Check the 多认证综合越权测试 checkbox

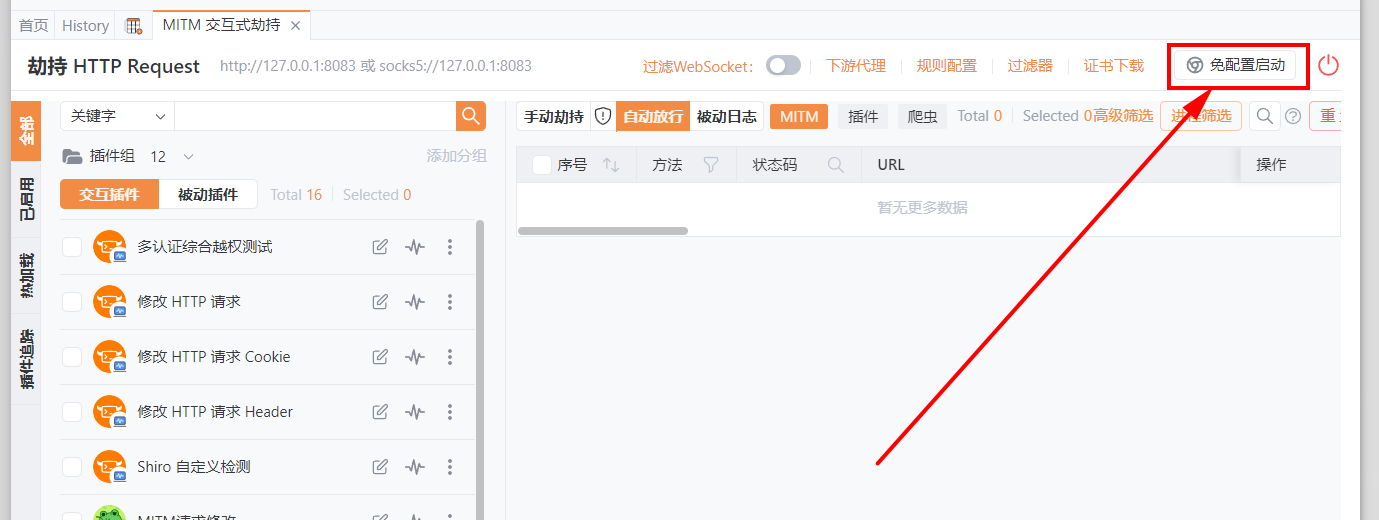pyautogui.click(x=72, y=247)
